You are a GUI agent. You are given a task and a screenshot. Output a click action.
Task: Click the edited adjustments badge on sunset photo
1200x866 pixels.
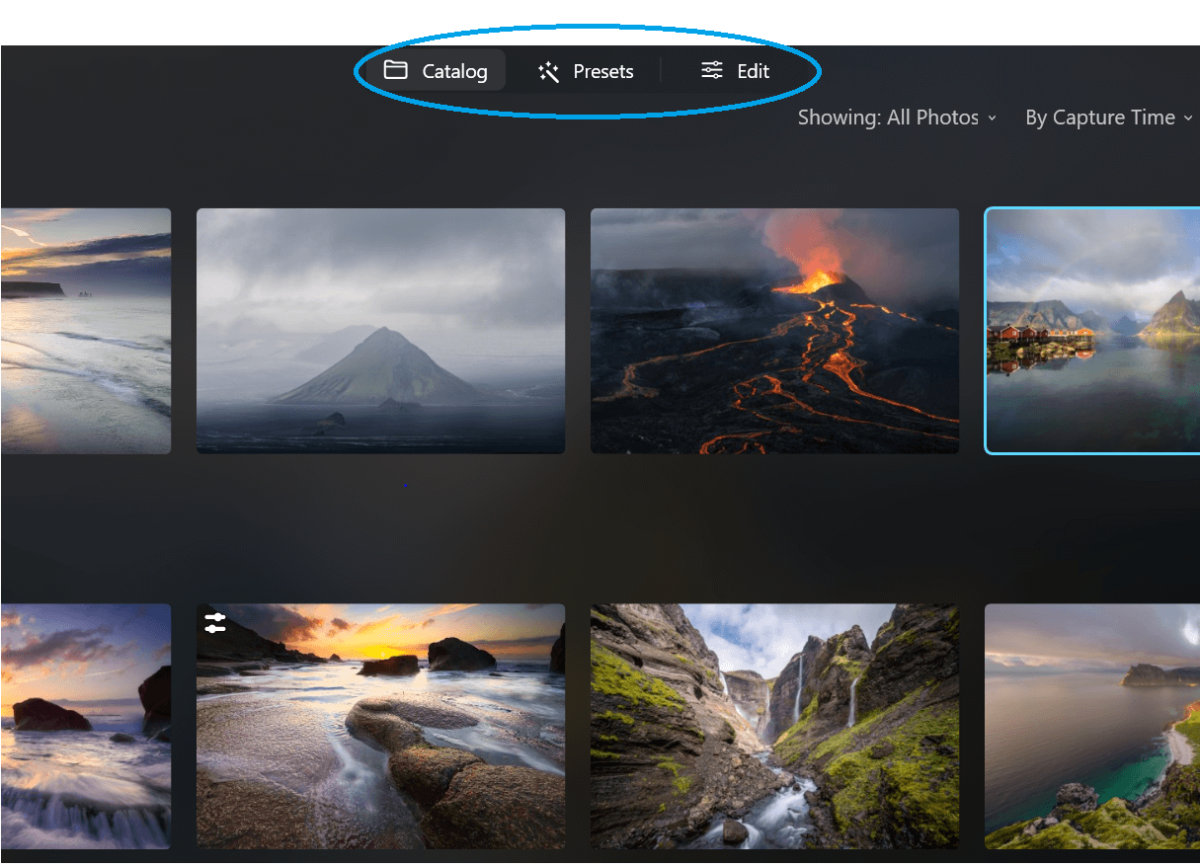click(217, 623)
